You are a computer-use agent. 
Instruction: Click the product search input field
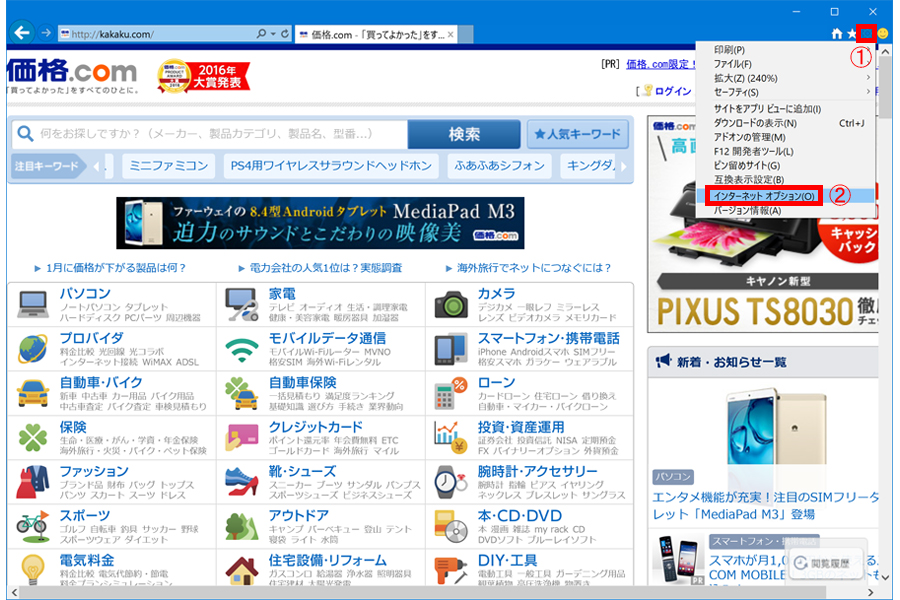click(210, 134)
